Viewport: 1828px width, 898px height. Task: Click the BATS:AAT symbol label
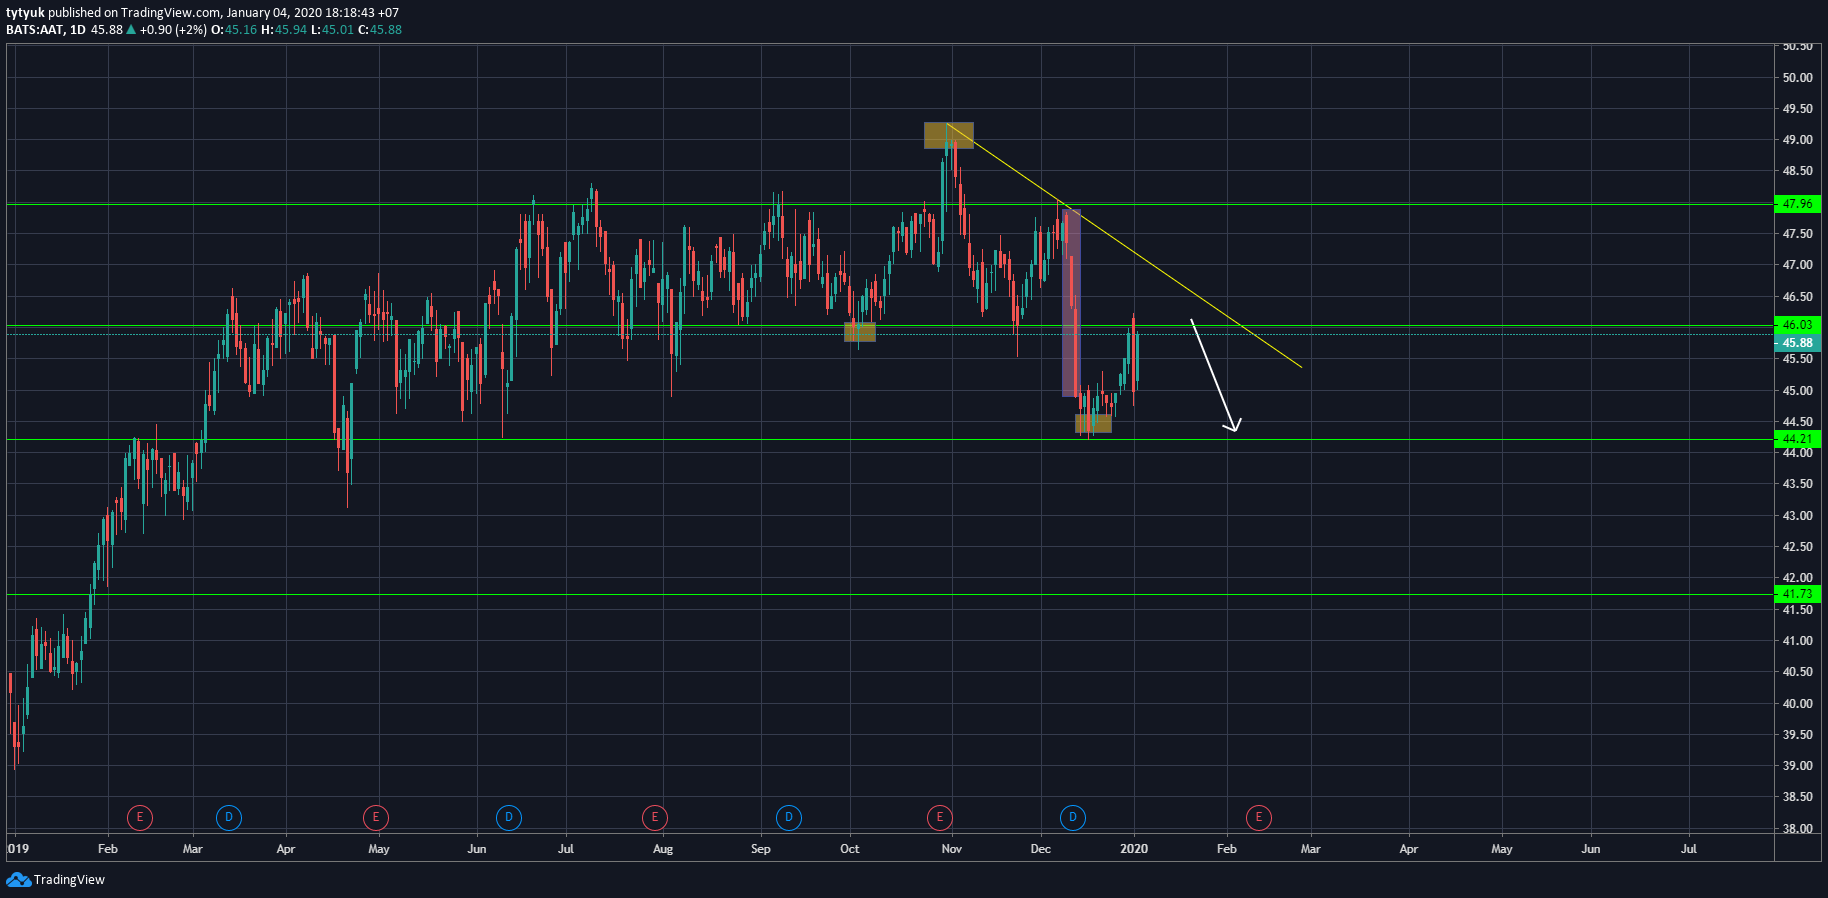35,30
